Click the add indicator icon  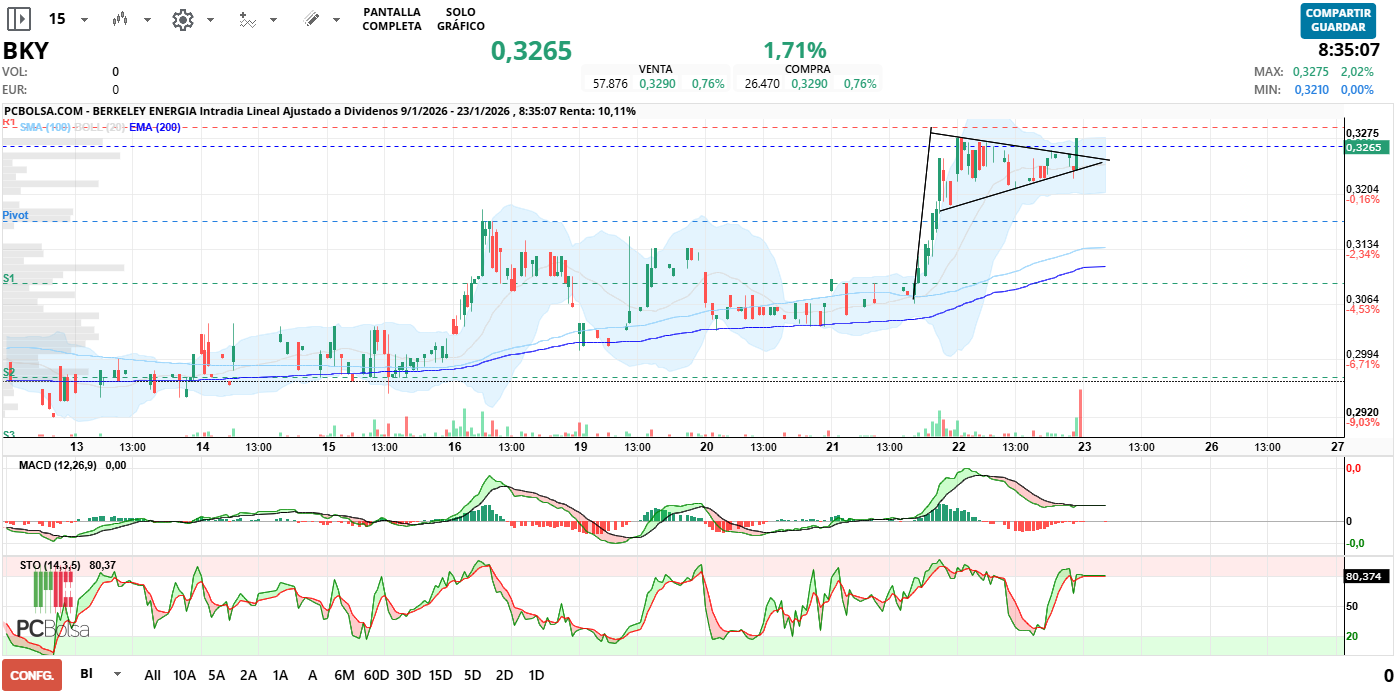(x=247, y=19)
